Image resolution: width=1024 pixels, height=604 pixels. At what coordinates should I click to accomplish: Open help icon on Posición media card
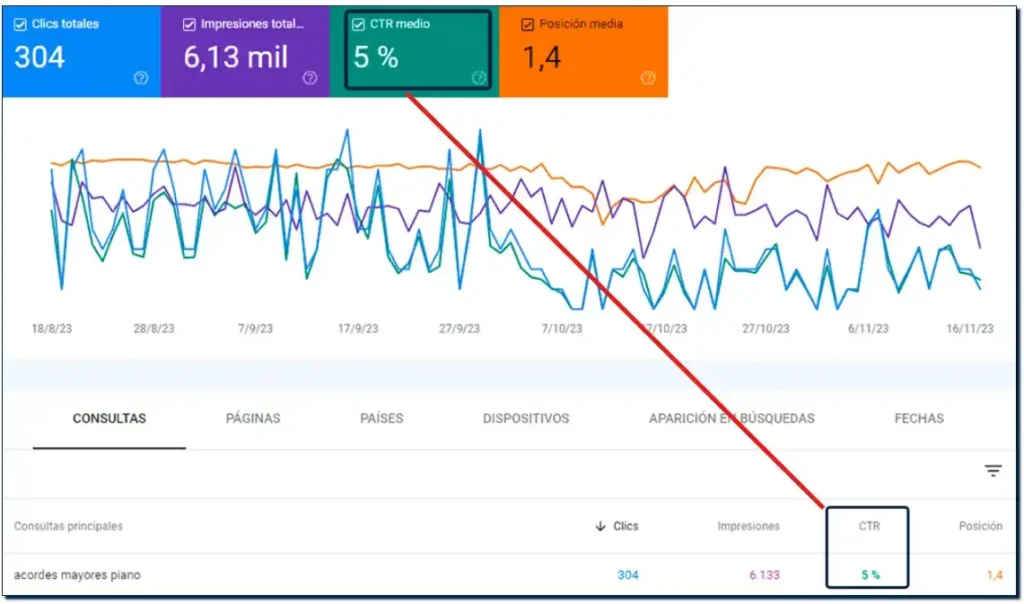click(648, 78)
